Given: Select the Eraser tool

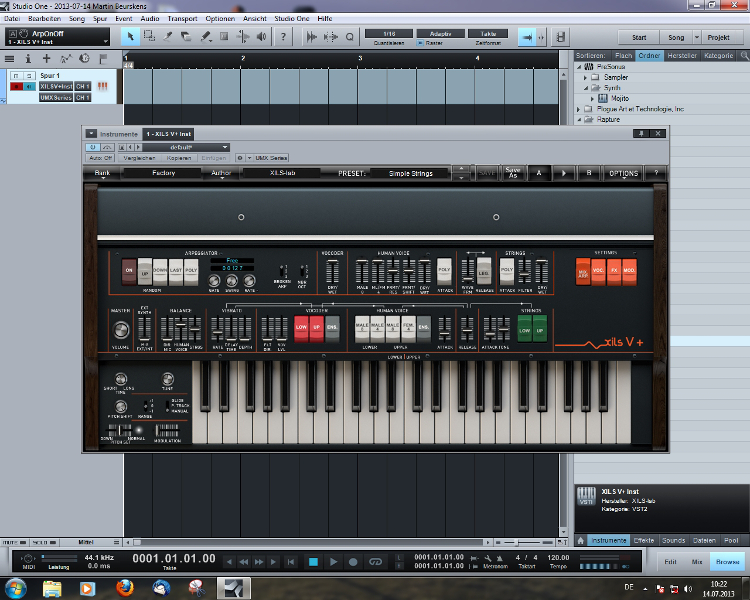Looking at the screenshot, I should pyautogui.click(x=186, y=37).
